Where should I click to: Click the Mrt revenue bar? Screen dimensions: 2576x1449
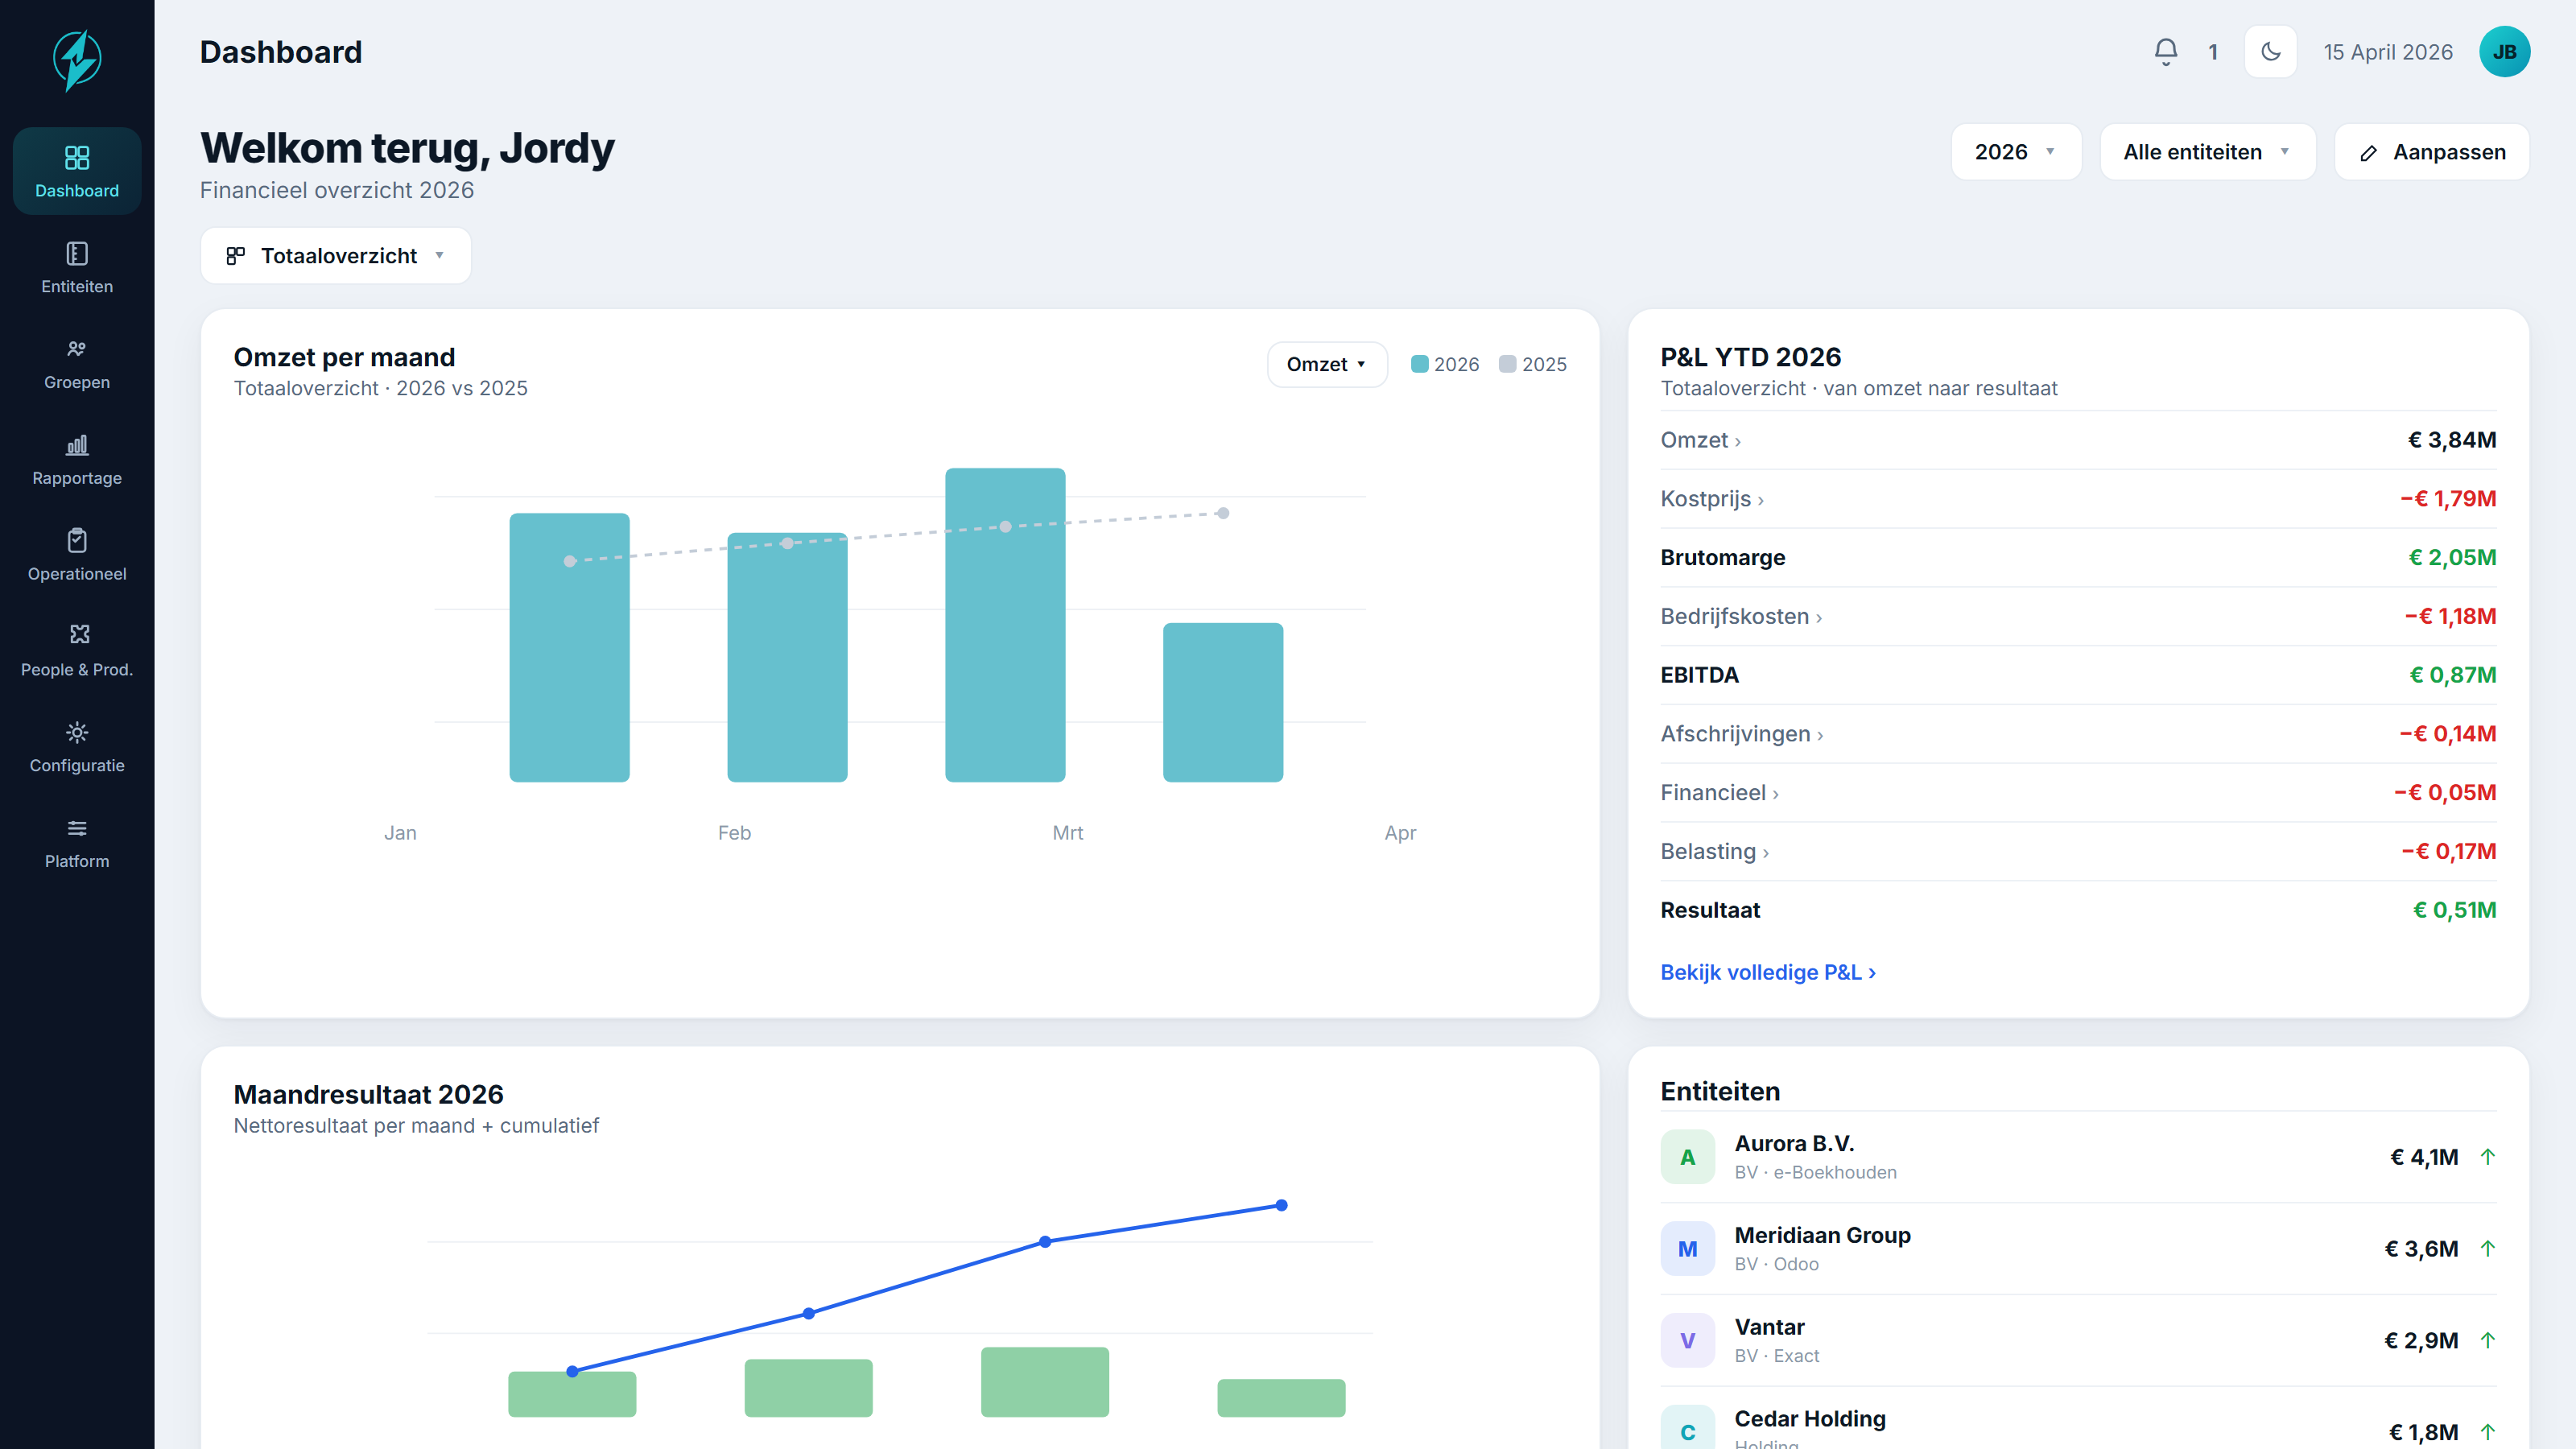click(1005, 625)
